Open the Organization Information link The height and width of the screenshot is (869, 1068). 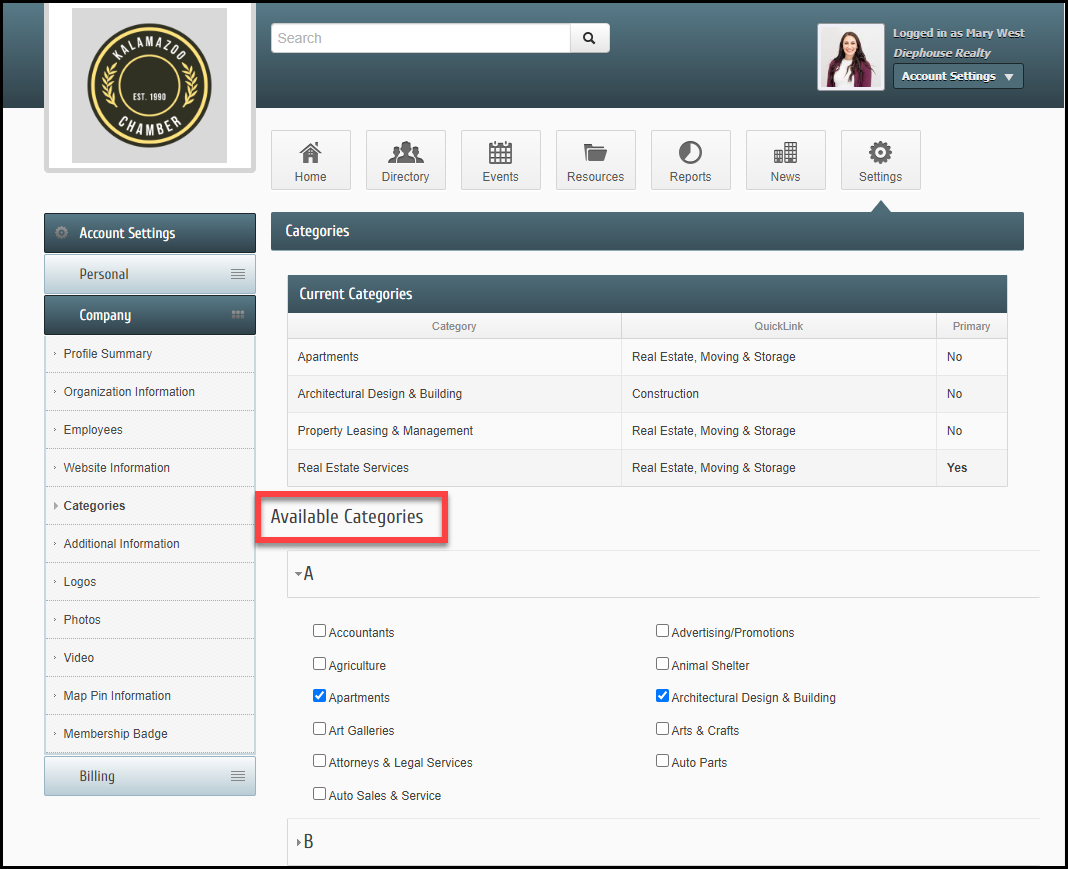(x=129, y=392)
